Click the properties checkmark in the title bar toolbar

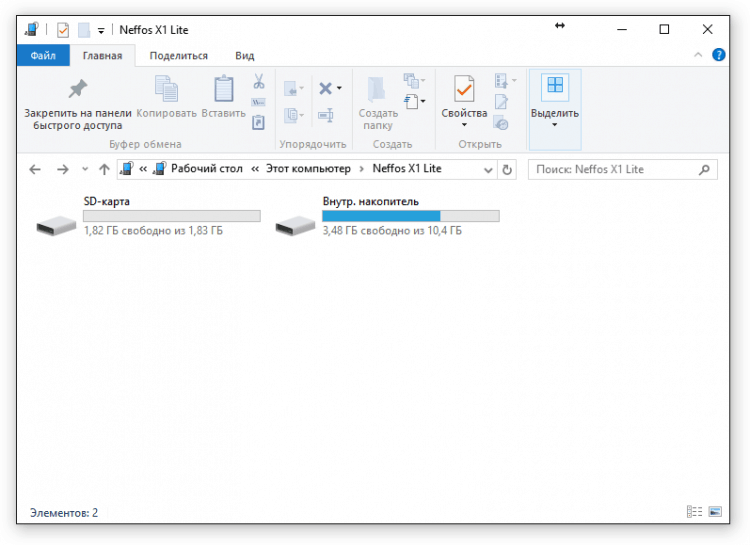point(63,30)
